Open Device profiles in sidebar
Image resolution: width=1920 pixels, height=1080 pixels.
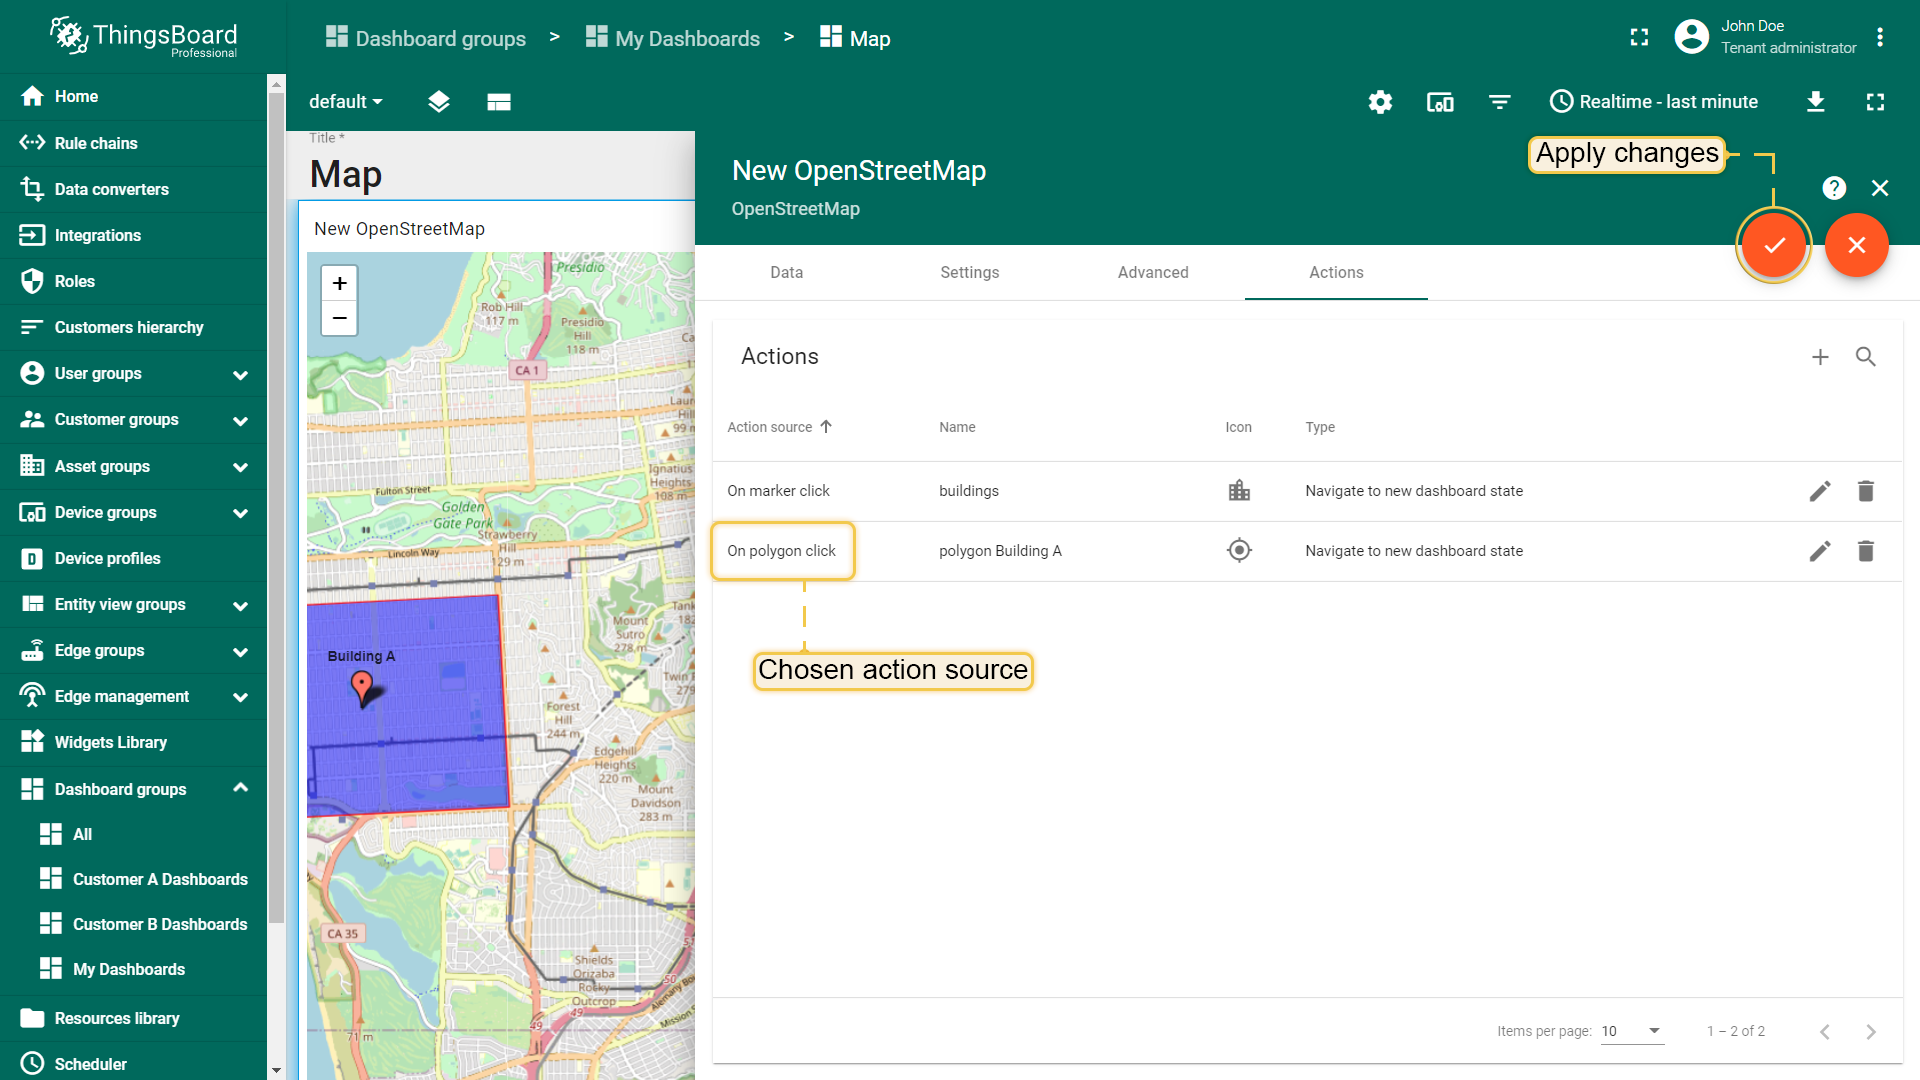(x=134, y=558)
